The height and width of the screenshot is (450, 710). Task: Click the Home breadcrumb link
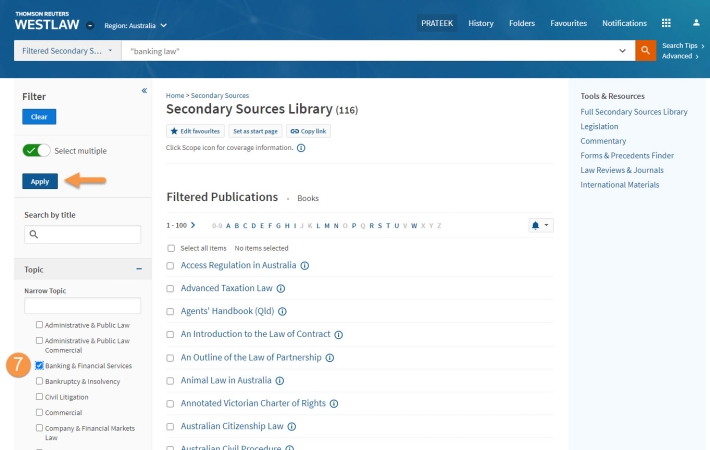tap(175, 96)
